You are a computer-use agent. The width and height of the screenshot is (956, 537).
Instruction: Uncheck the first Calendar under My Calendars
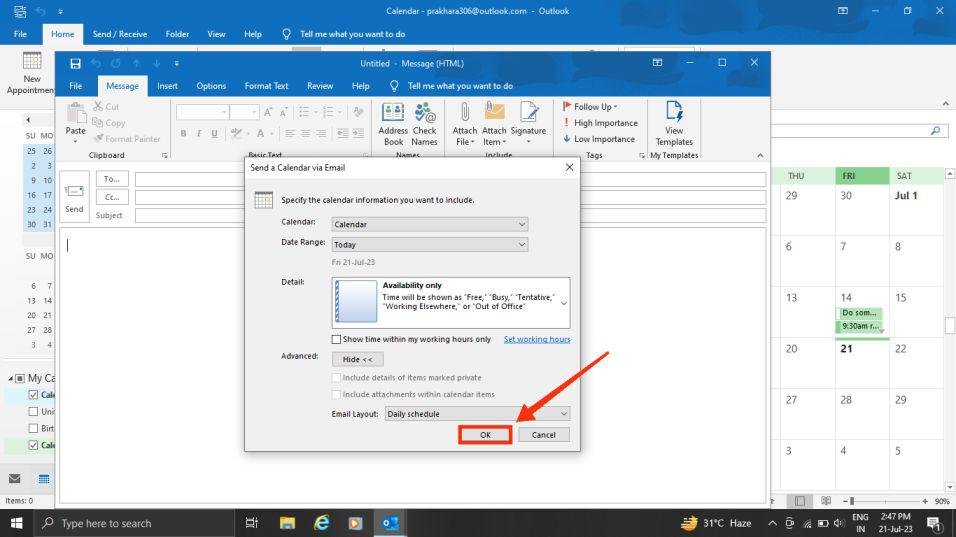coord(34,394)
